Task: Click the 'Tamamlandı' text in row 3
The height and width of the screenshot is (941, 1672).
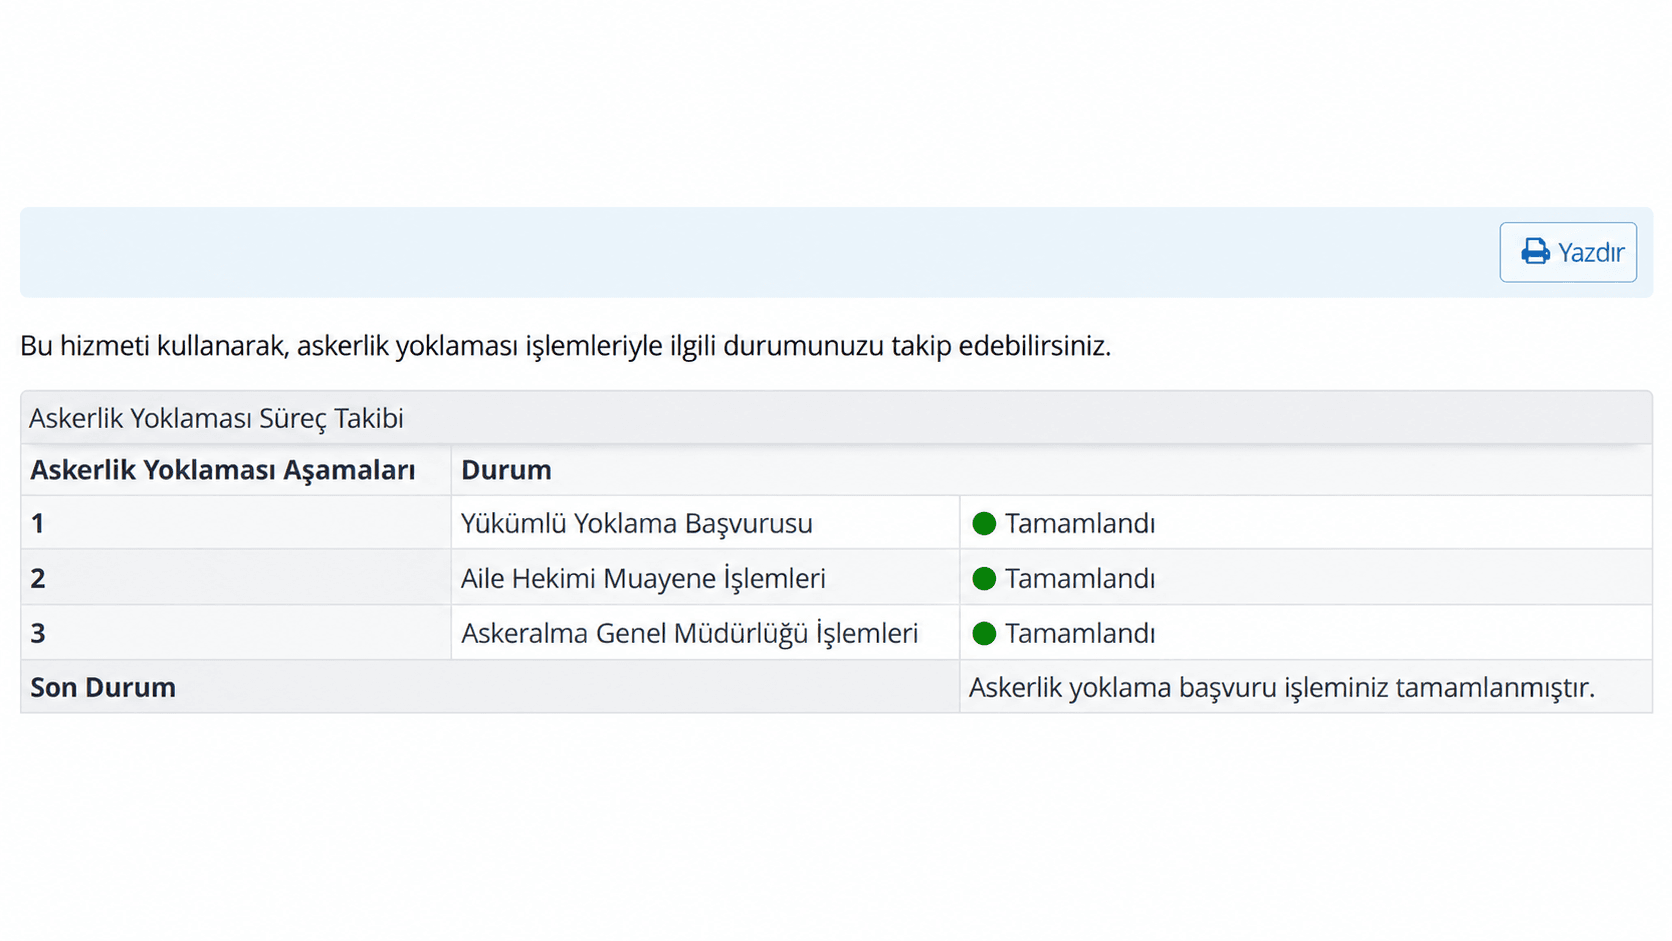Action: tap(1080, 633)
